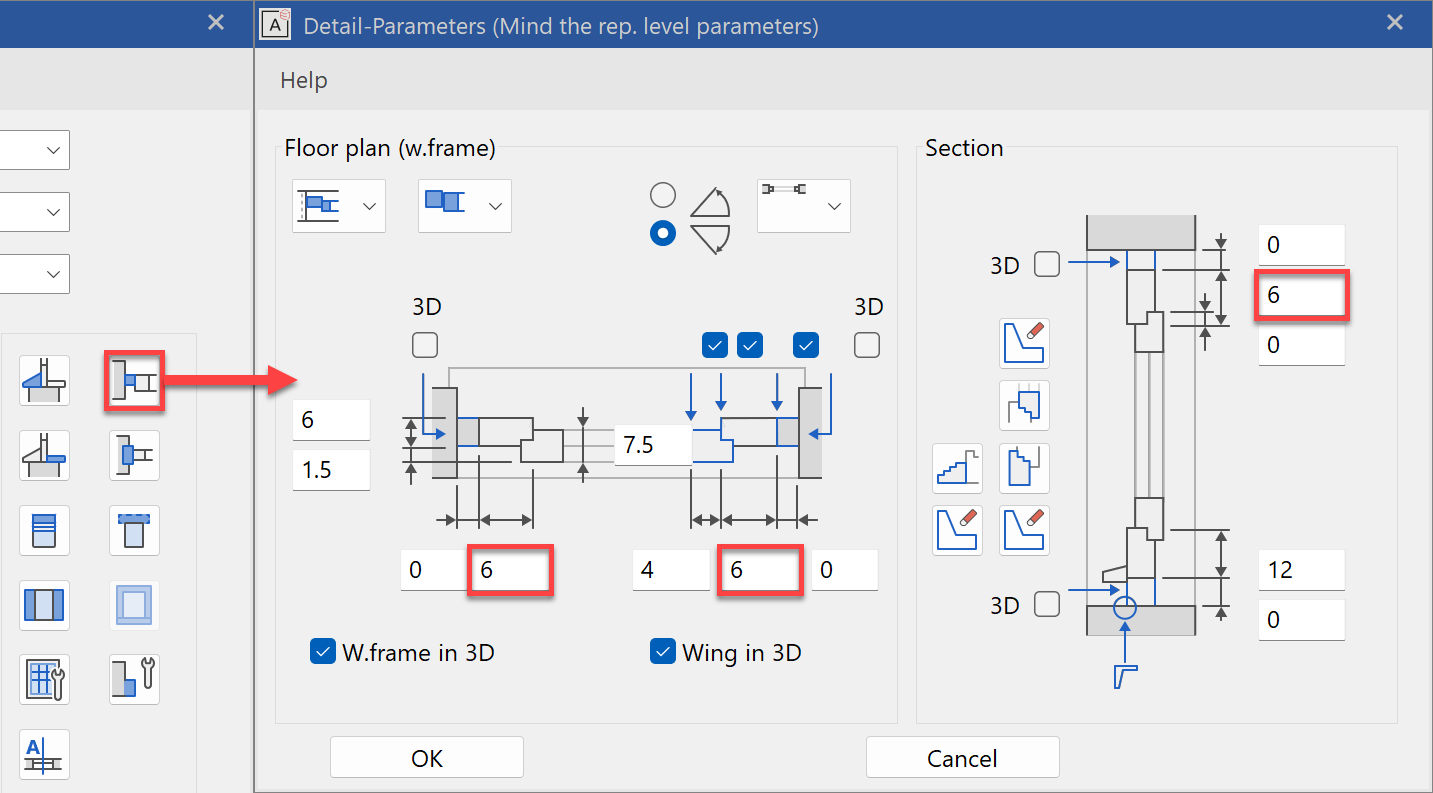Open the text label 'A' annotation icon
Image resolution: width=1433 pixels, height=793 pixels.
(x=44, y=755)
